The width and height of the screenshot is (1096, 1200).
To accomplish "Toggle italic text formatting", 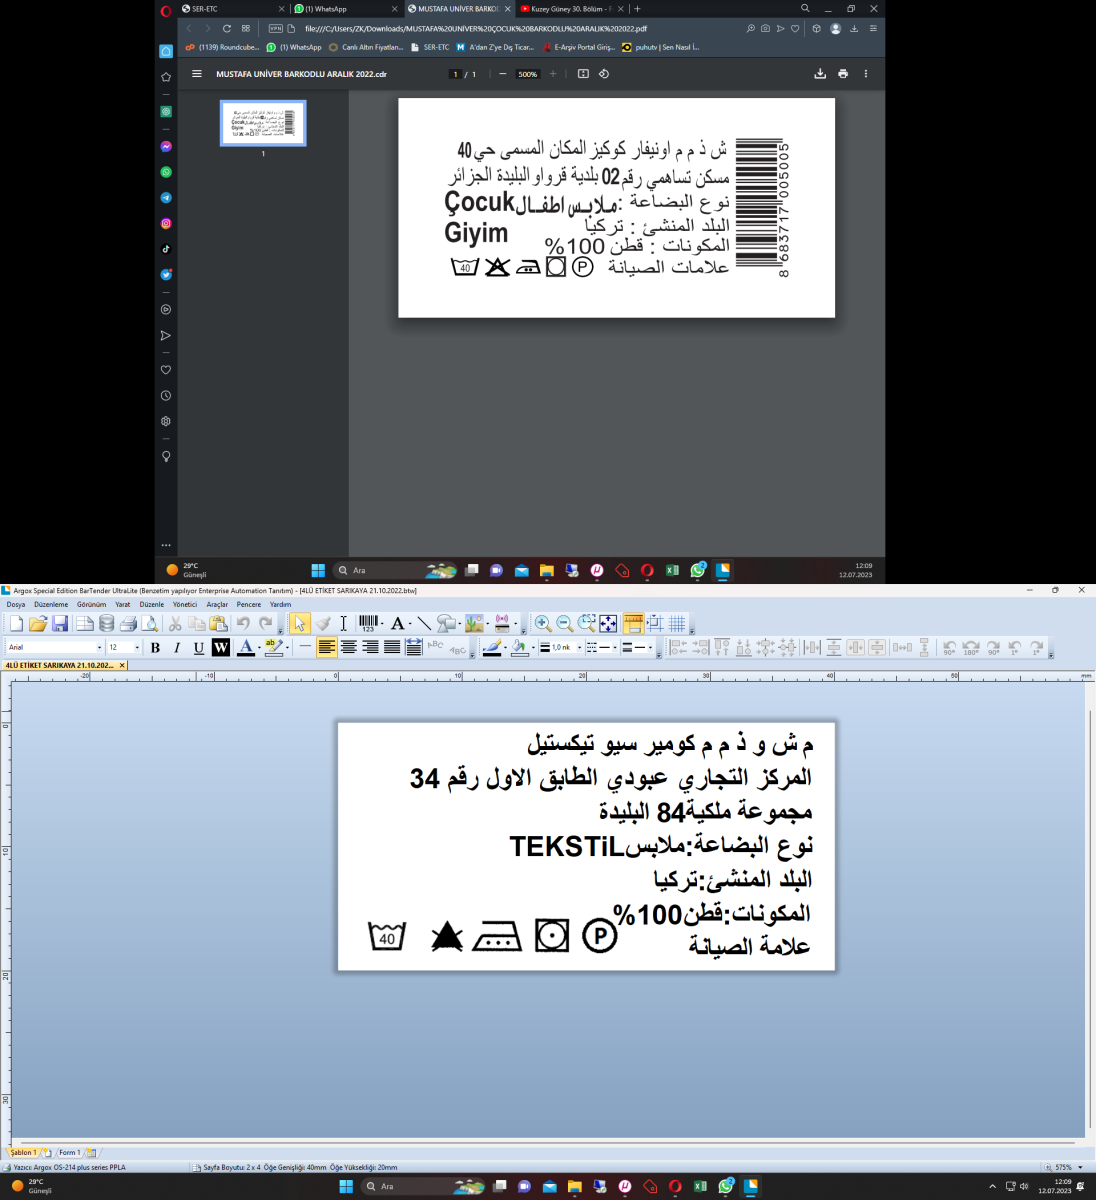I will coord(177,648).
